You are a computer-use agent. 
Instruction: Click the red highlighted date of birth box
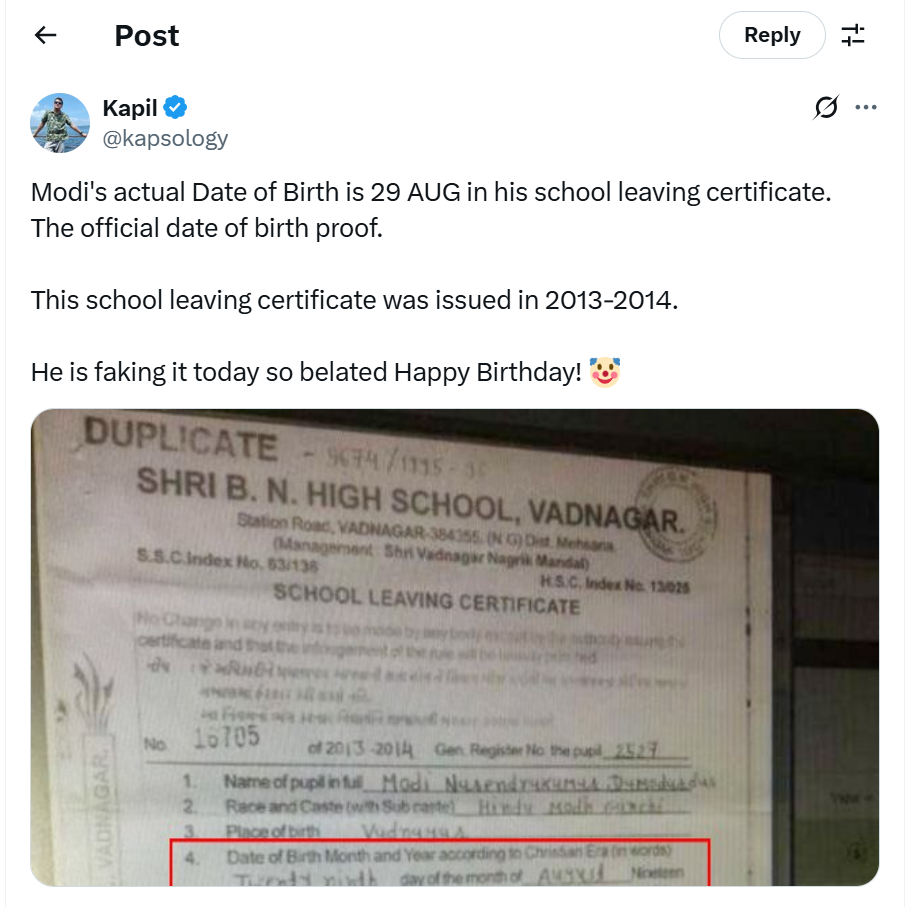point(440,863)
